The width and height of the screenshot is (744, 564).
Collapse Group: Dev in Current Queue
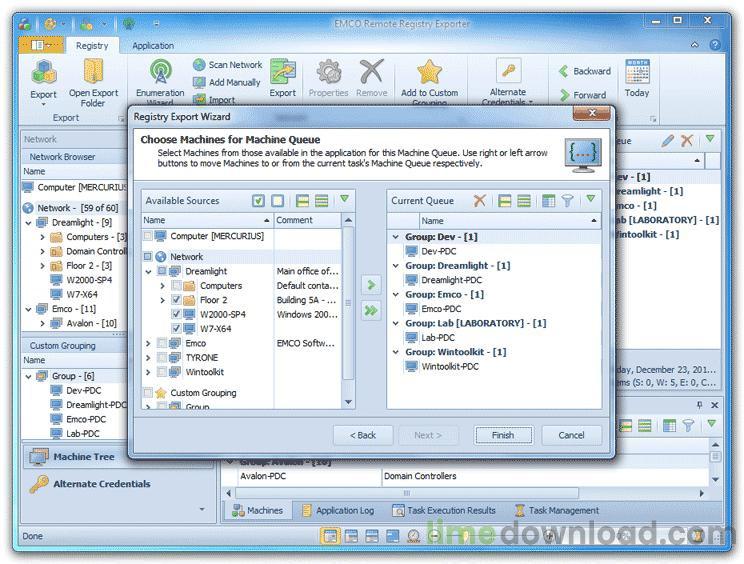395,236
